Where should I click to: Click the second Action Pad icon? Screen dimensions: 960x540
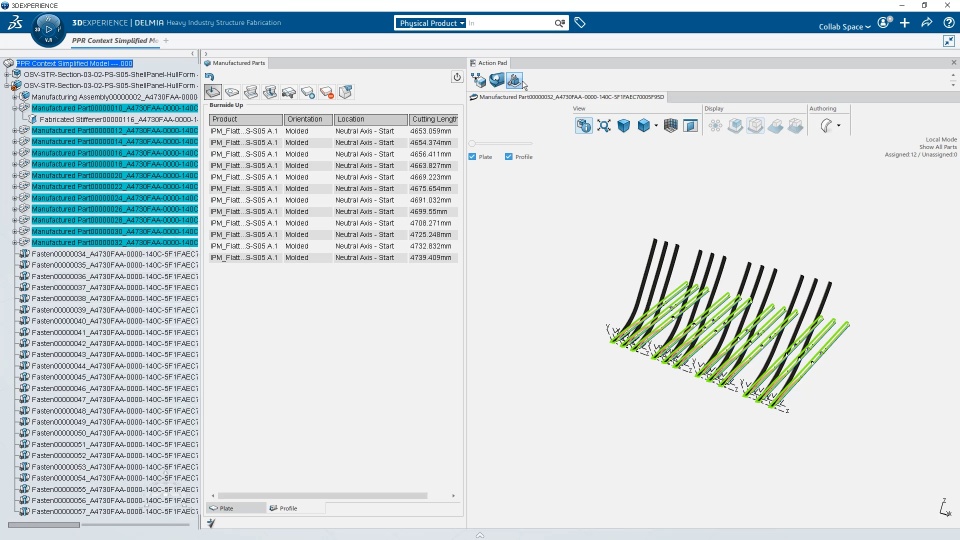497,80
